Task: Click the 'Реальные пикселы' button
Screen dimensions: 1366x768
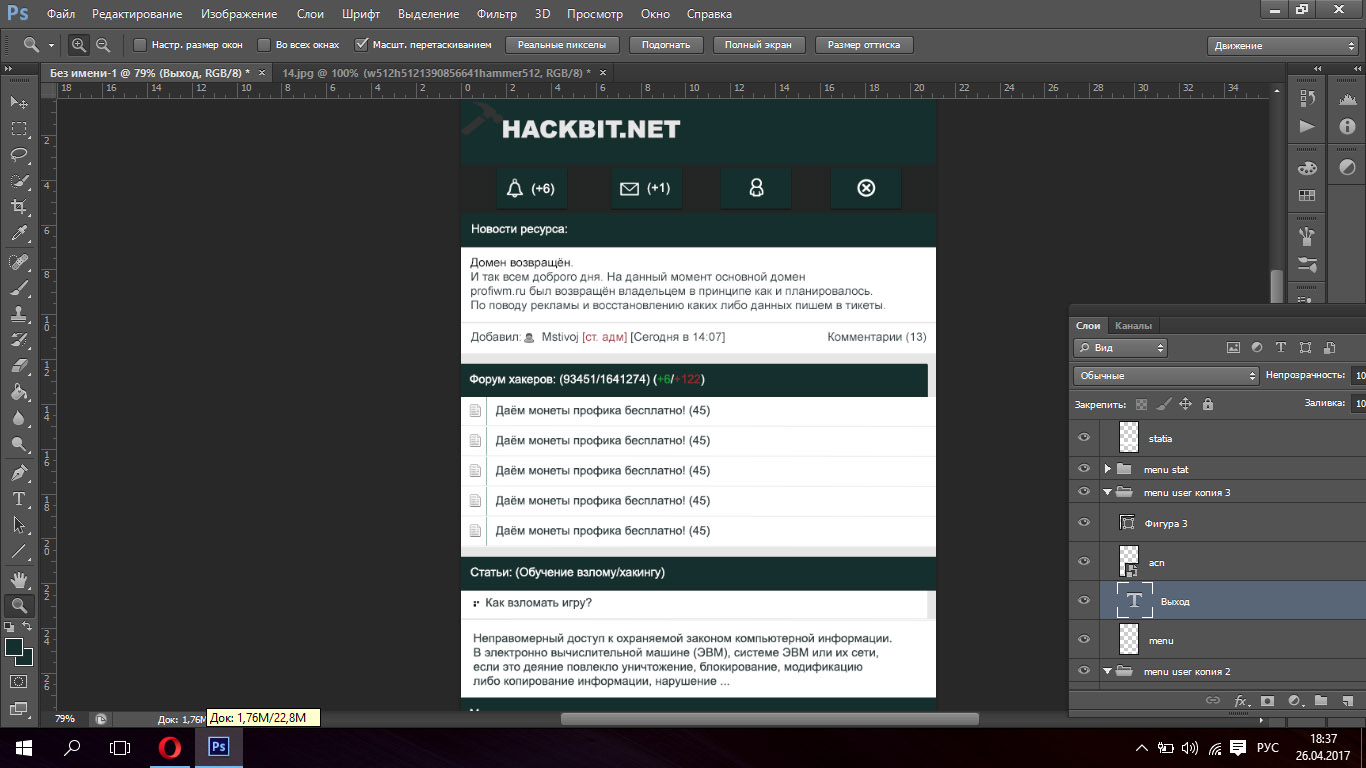Action: (562, 45)
